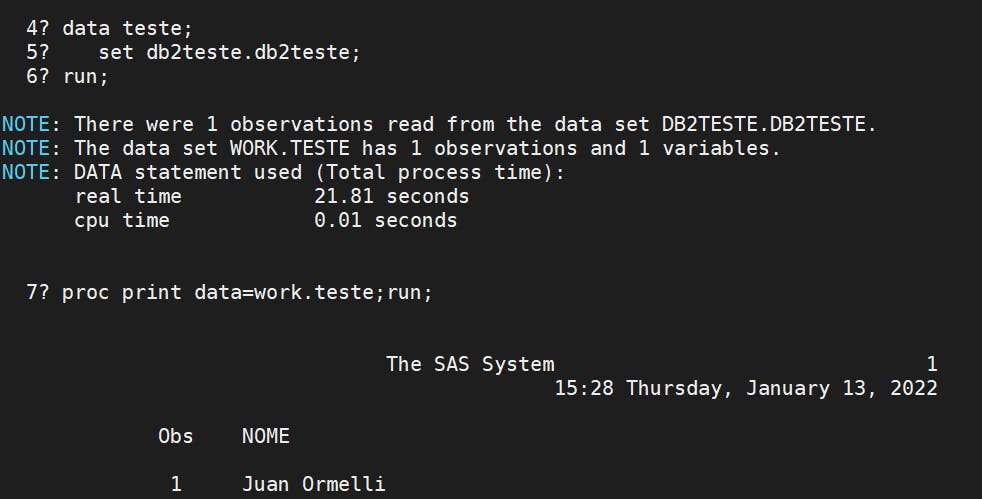Click the '21.81 seconds' value
Image resolution: width=982 pixels, height=499 pixels.
[x=391, y=196]
